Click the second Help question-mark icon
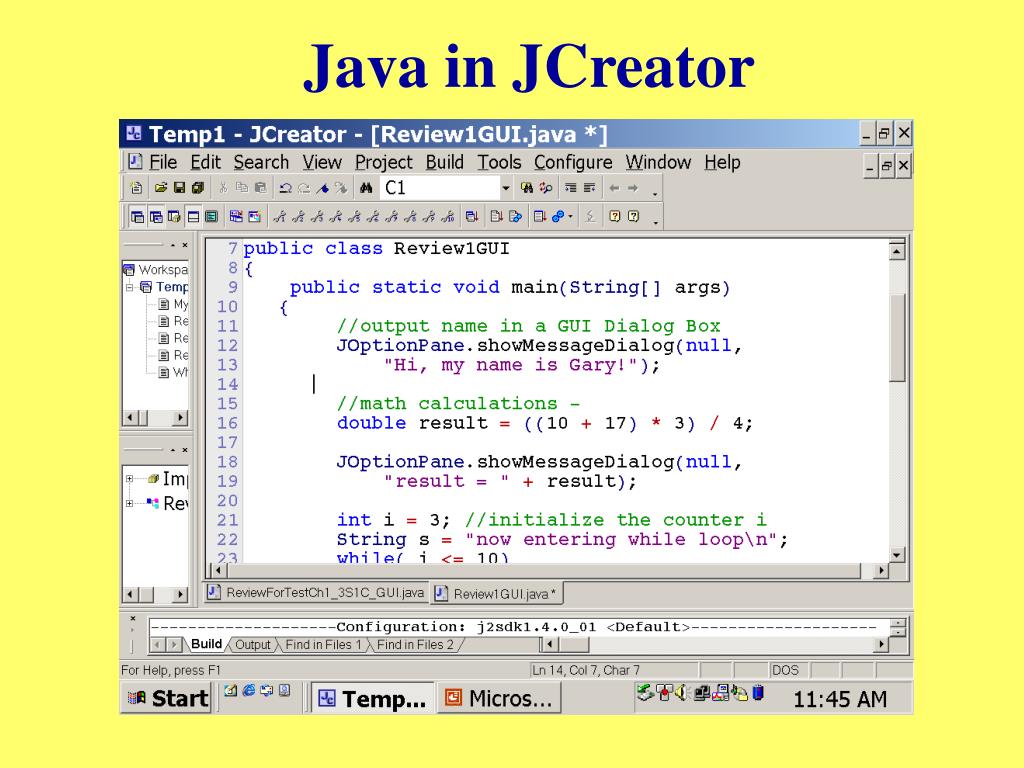Image resolution: width=1024 pixels, height=768 pixels. [x=633, y=216]
